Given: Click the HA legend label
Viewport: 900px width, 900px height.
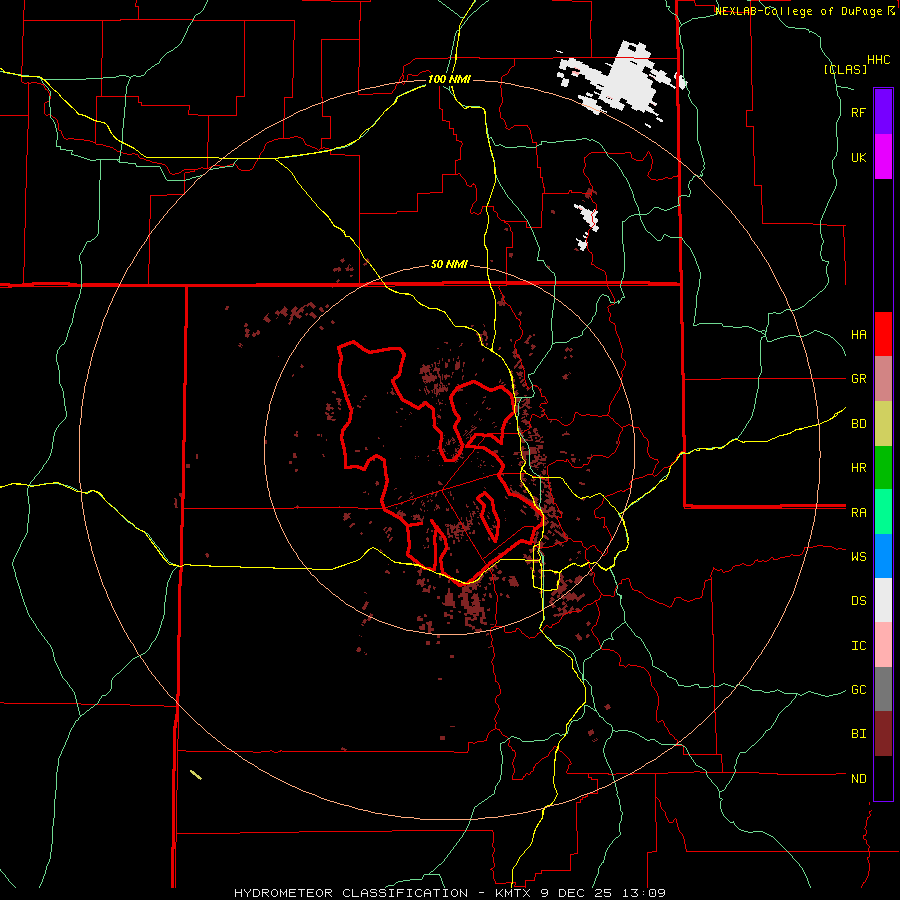Looking at the screenshot, I should (x=858, y=335).
